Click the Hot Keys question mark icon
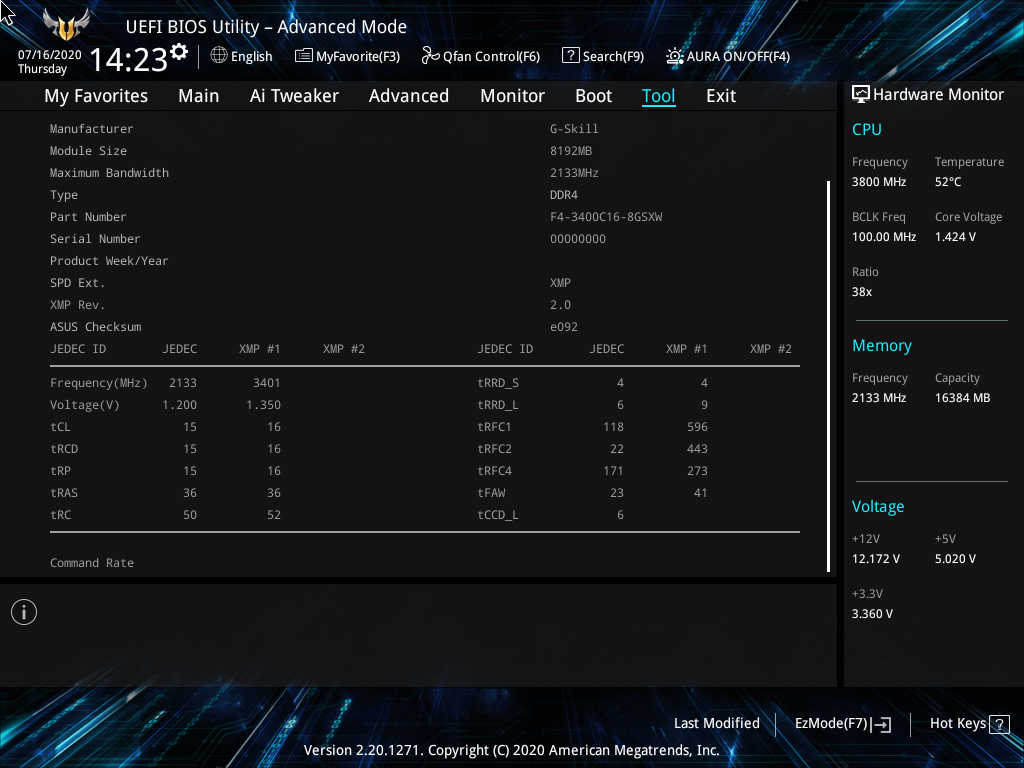The width and height of the screenshot is (1024, 768). click(x=999, y=724)
